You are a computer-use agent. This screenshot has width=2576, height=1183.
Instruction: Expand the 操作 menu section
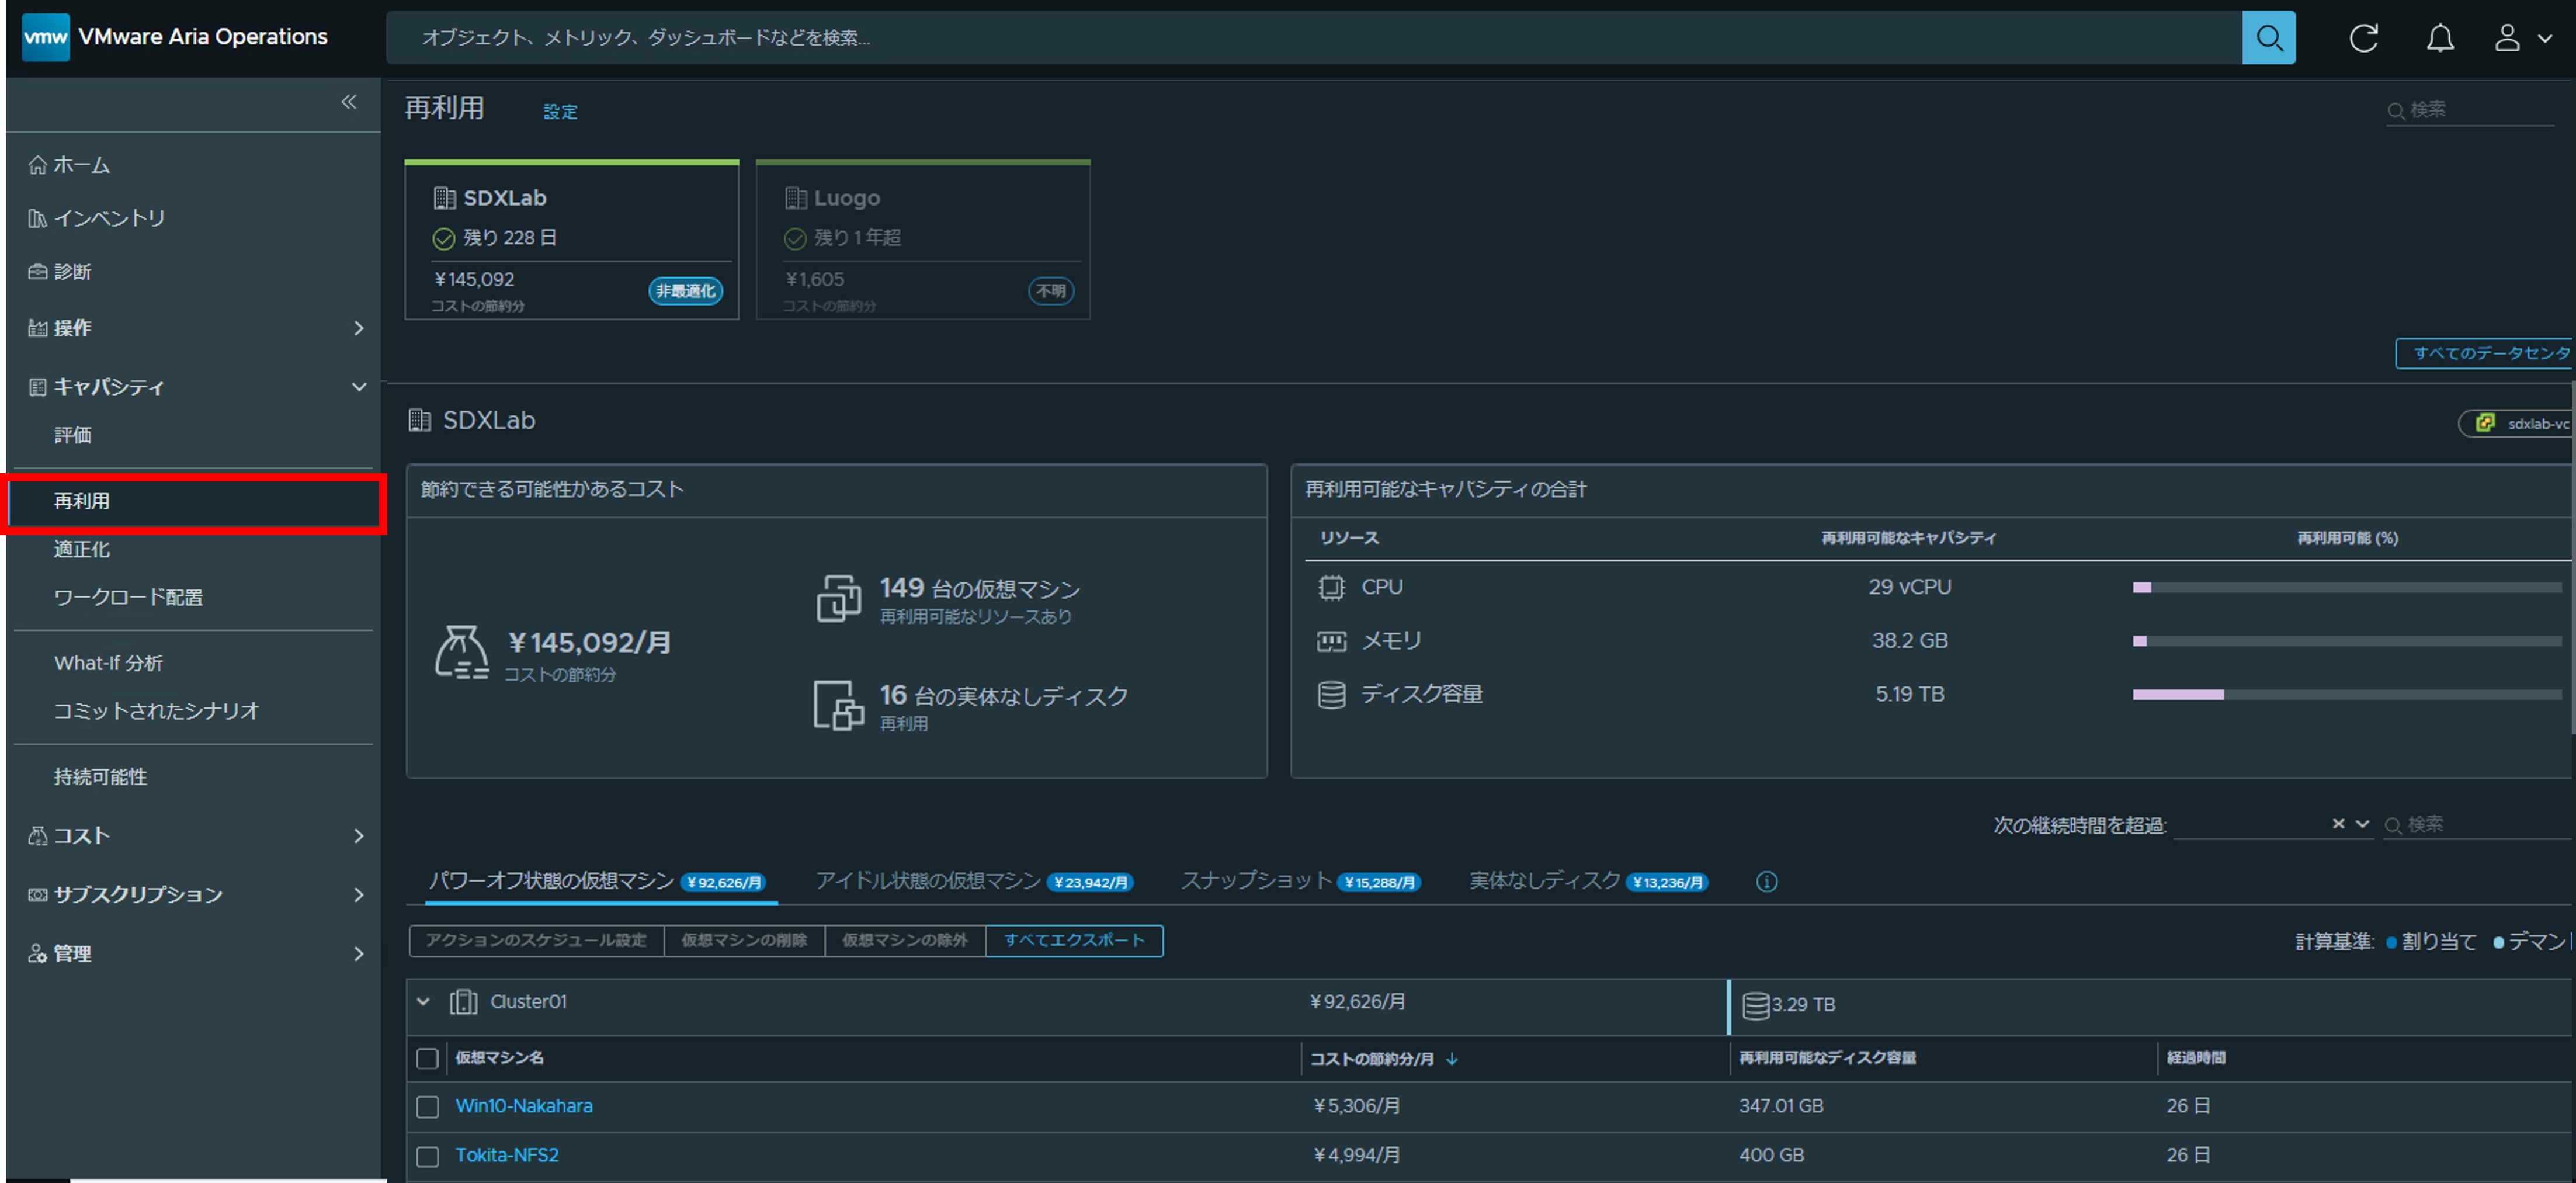[x=196, y=328]
